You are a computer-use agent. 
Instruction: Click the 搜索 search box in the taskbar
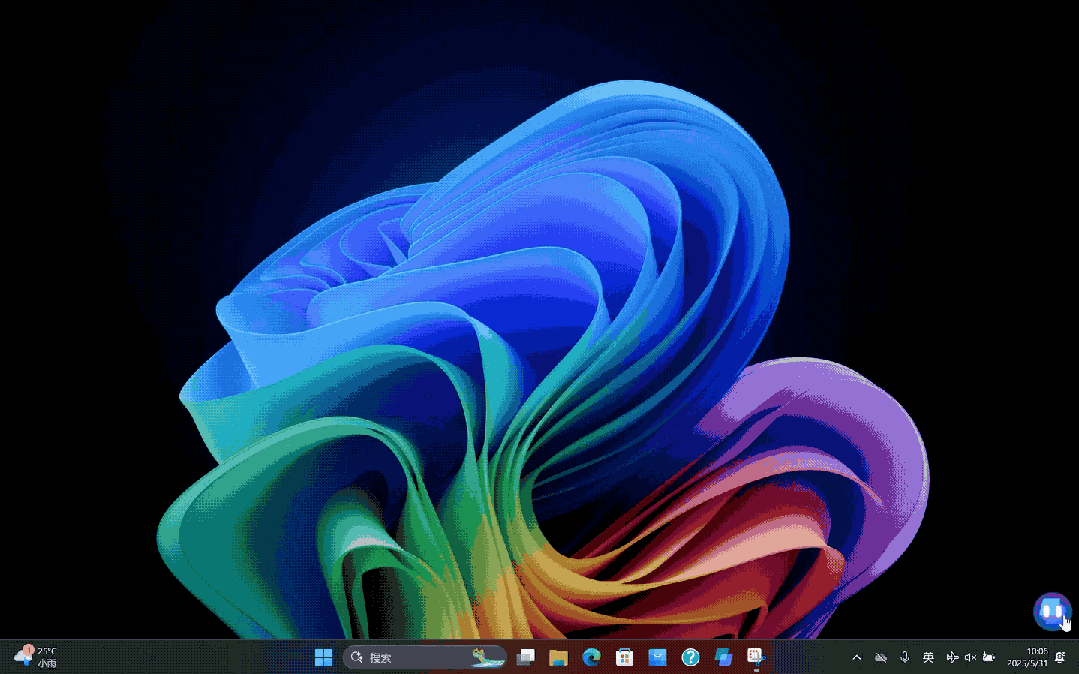tap(425, 657)
